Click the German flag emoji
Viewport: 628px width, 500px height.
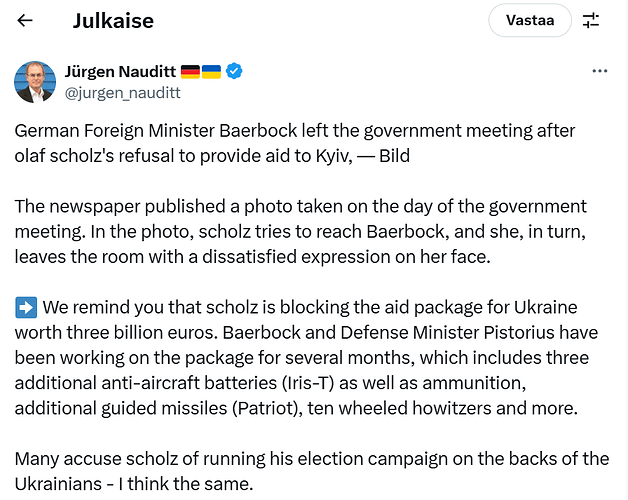coord(190,72)
